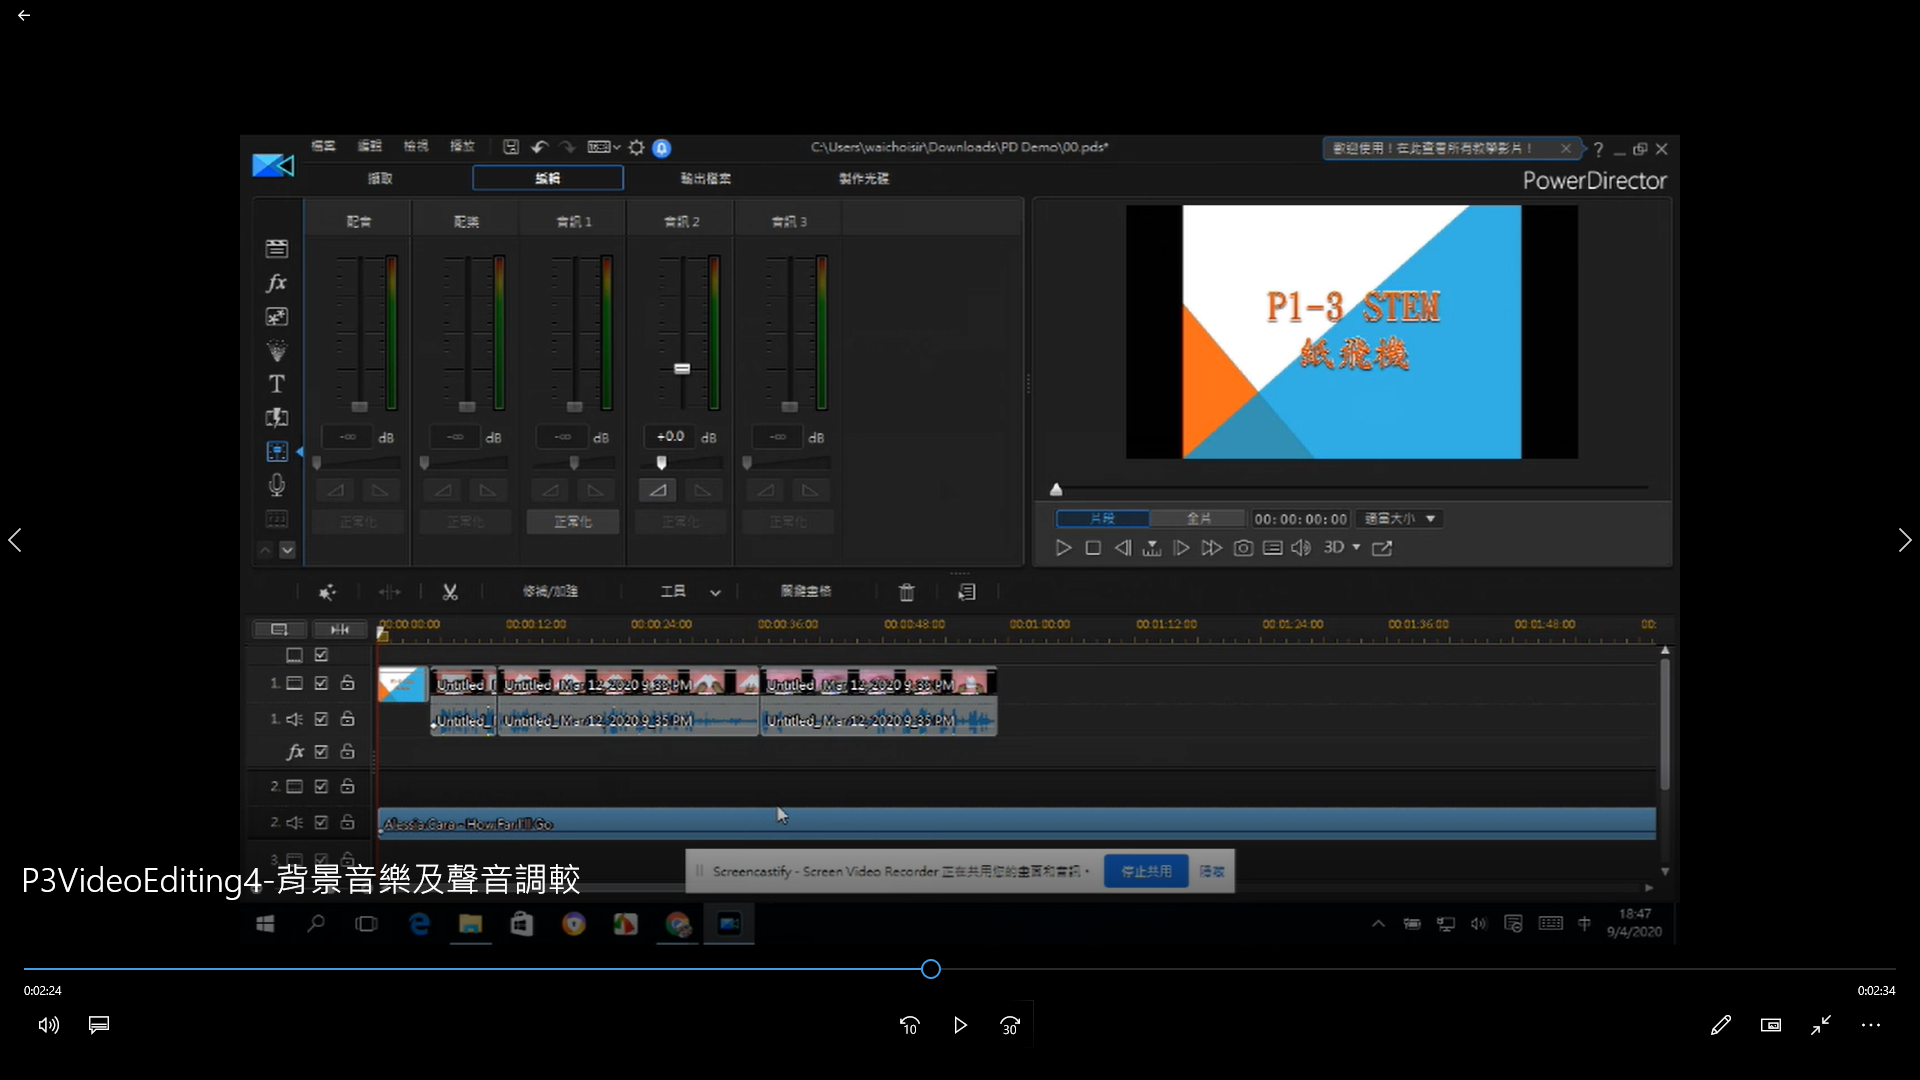Click the 修補/加強 fix enhance button
Viewport: 1920px width, 1080px height.
tap(550, 592)
